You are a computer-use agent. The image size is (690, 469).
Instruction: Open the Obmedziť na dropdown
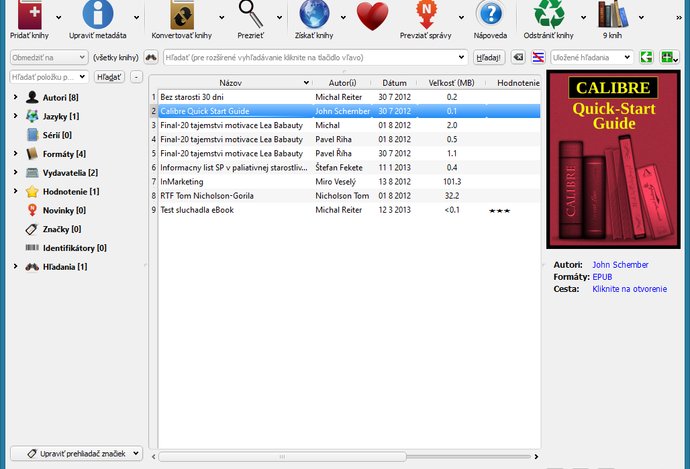[x=49, y=57]
